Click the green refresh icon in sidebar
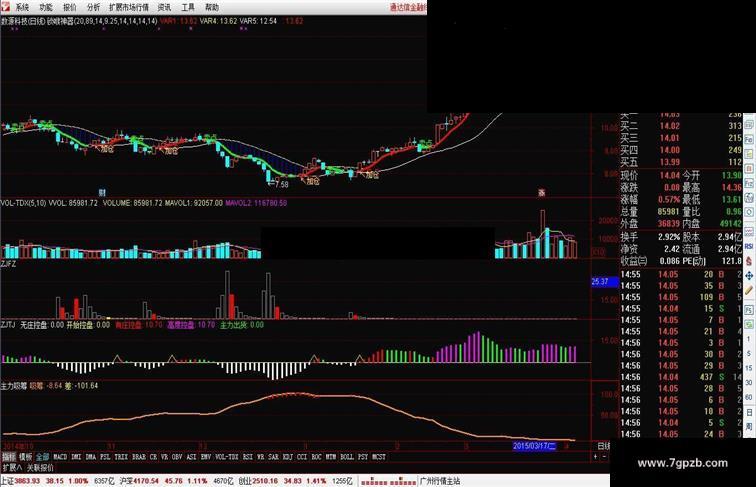The width and height of the screenshot is (756, 487). coord(749,324)
